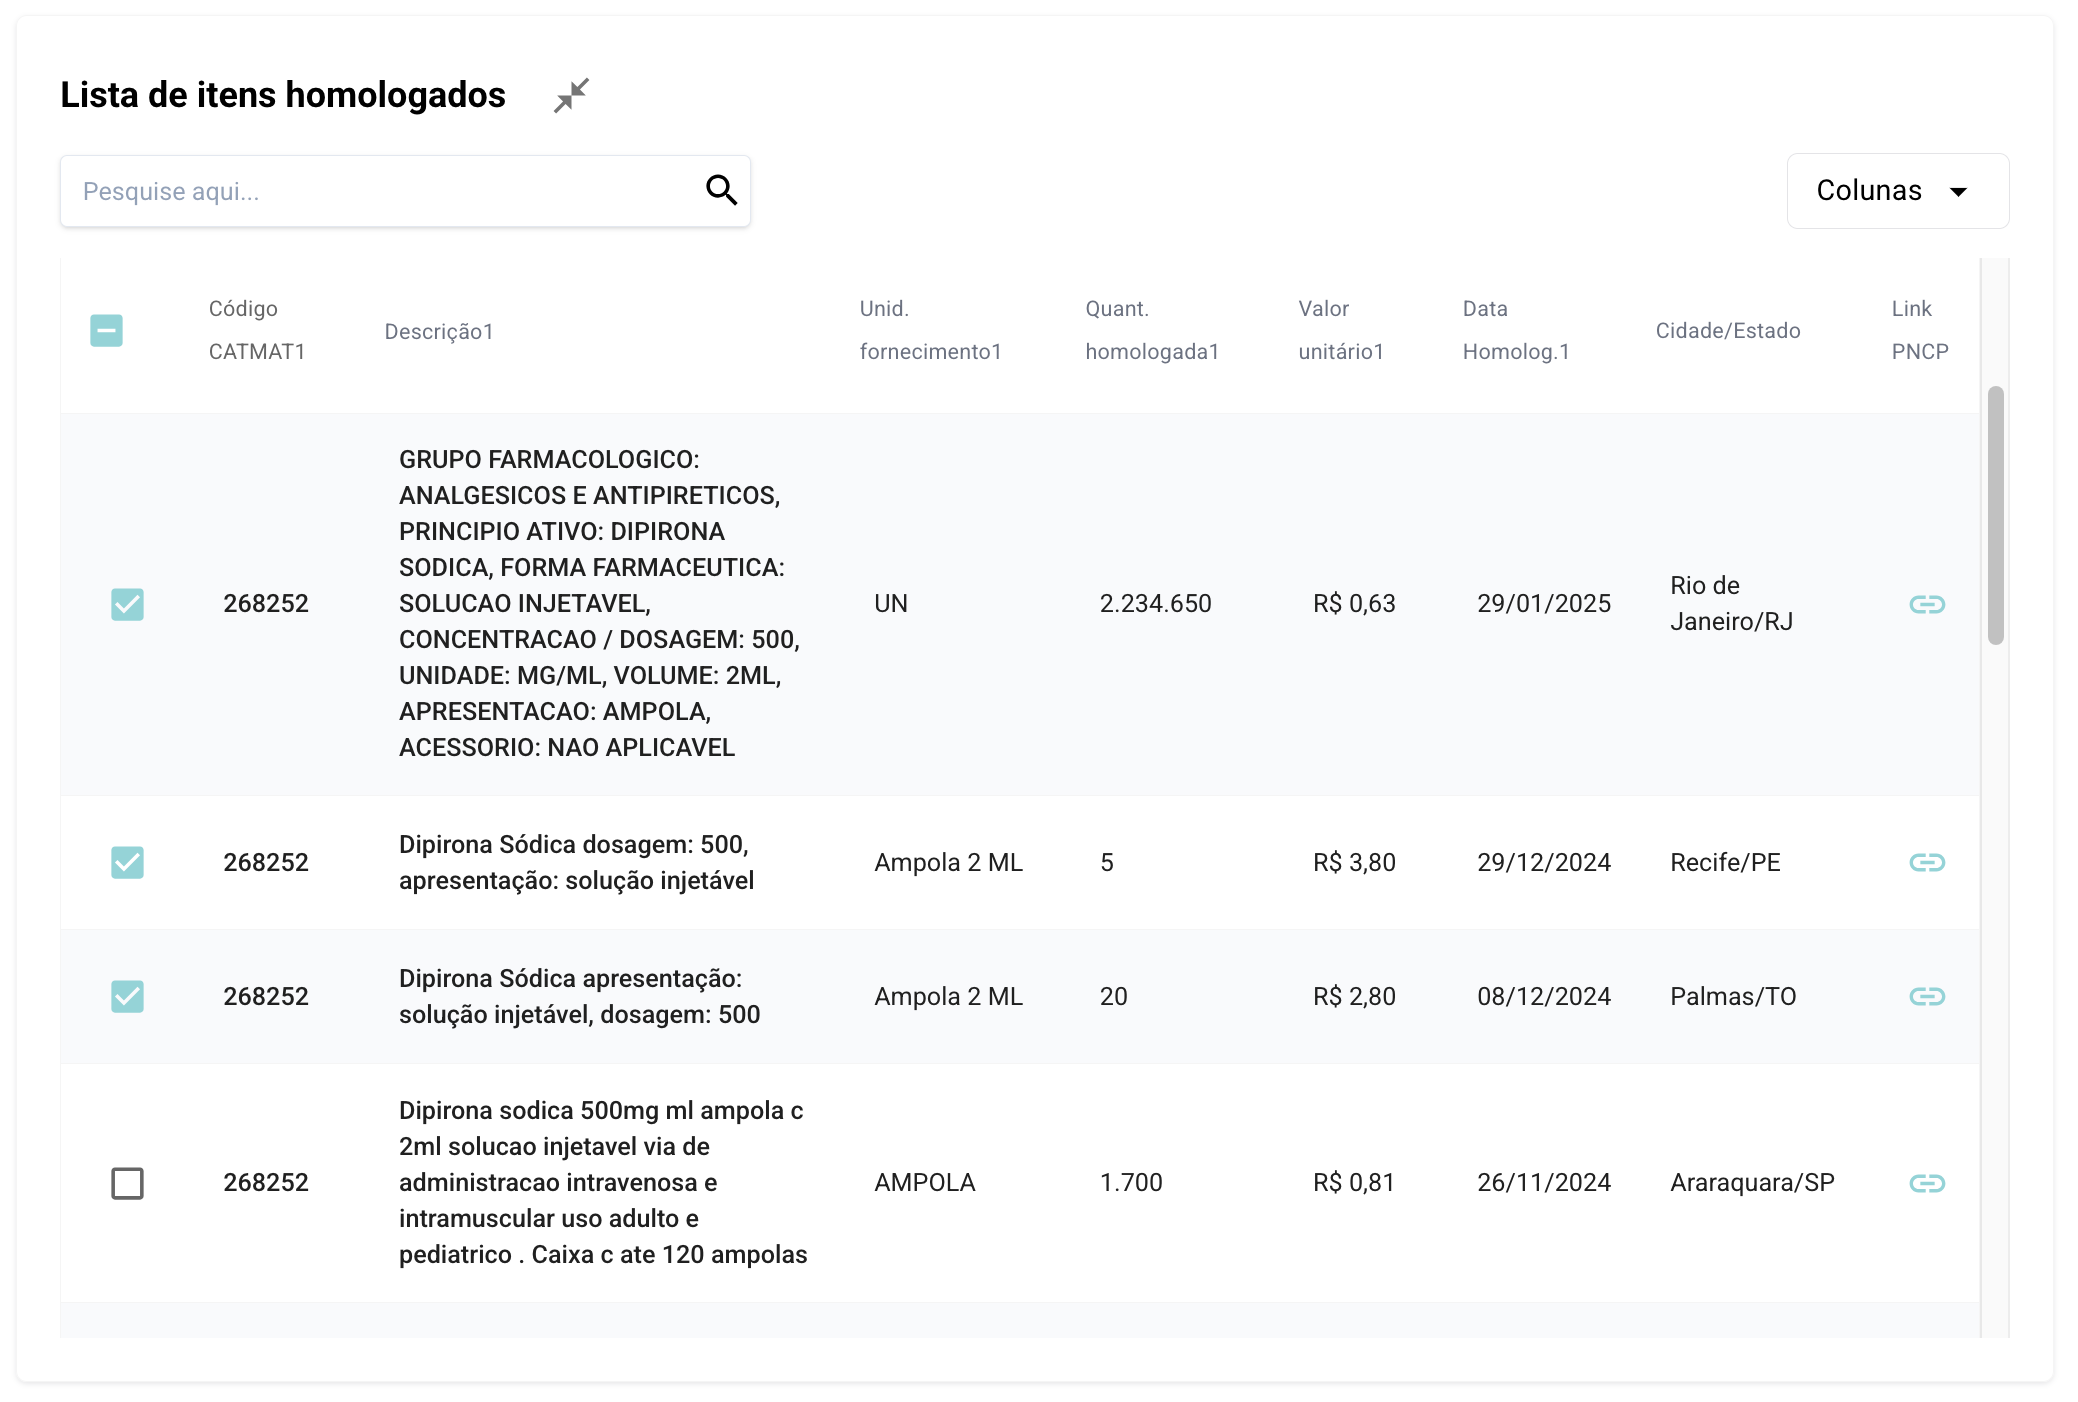
Task: Click the 'AMPOLA' supply unit cell
Action: click(924, 1182)
